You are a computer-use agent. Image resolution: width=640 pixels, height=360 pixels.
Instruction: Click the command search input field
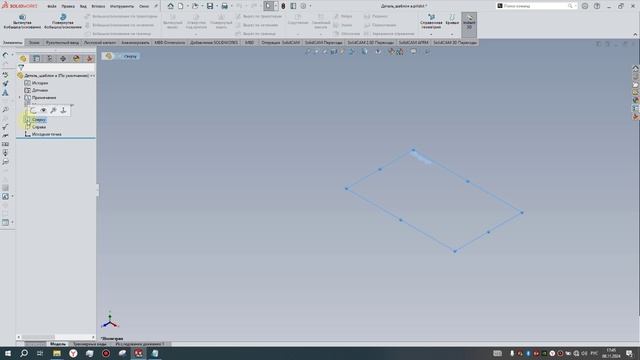(x=536, y=6)
